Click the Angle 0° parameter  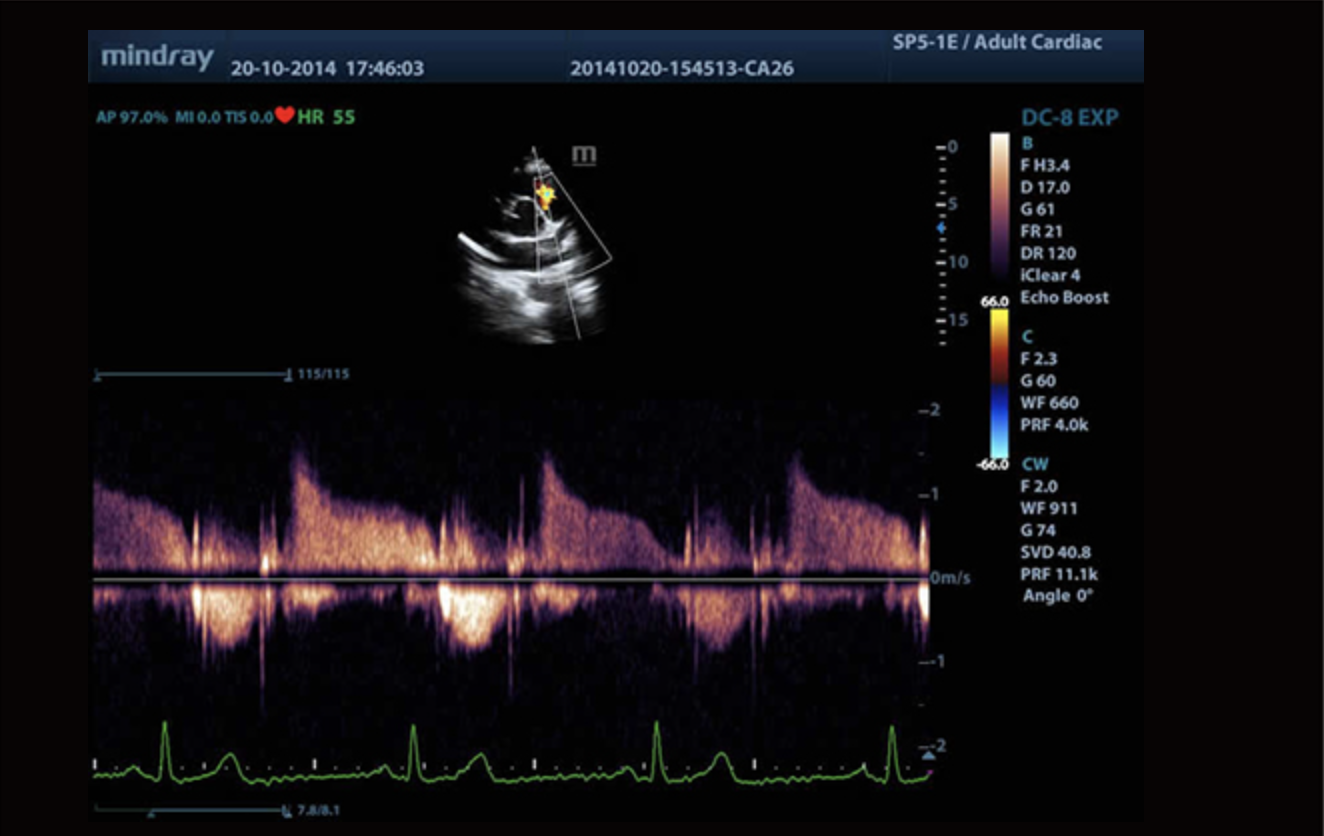coord(1058,596)
